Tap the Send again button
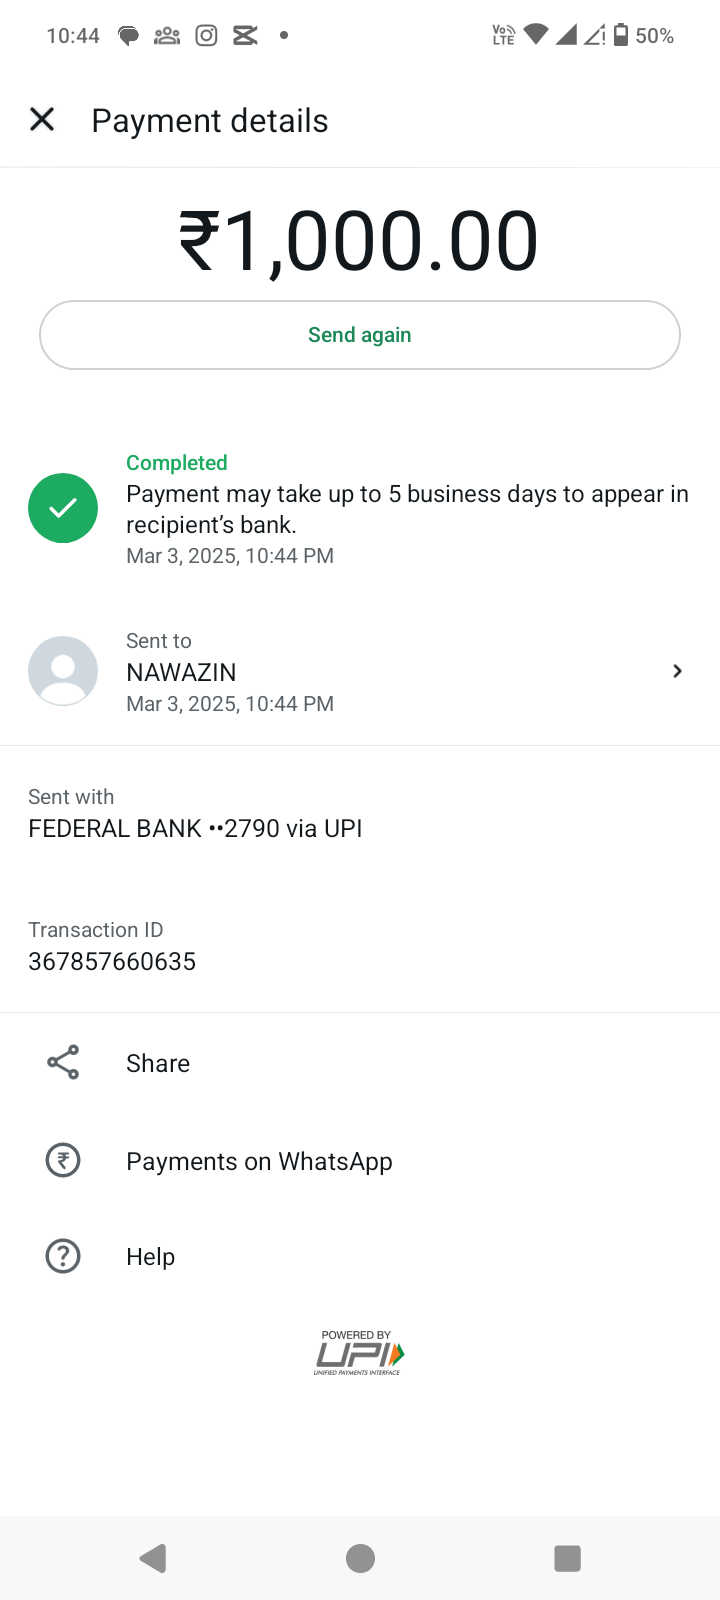Image resolution: width=720 pixels, height=1600 pixels. click(360, 335)
